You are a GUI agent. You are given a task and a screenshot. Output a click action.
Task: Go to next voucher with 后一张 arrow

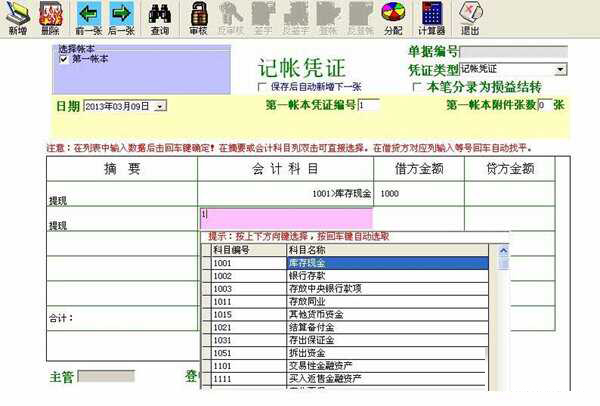121,18
